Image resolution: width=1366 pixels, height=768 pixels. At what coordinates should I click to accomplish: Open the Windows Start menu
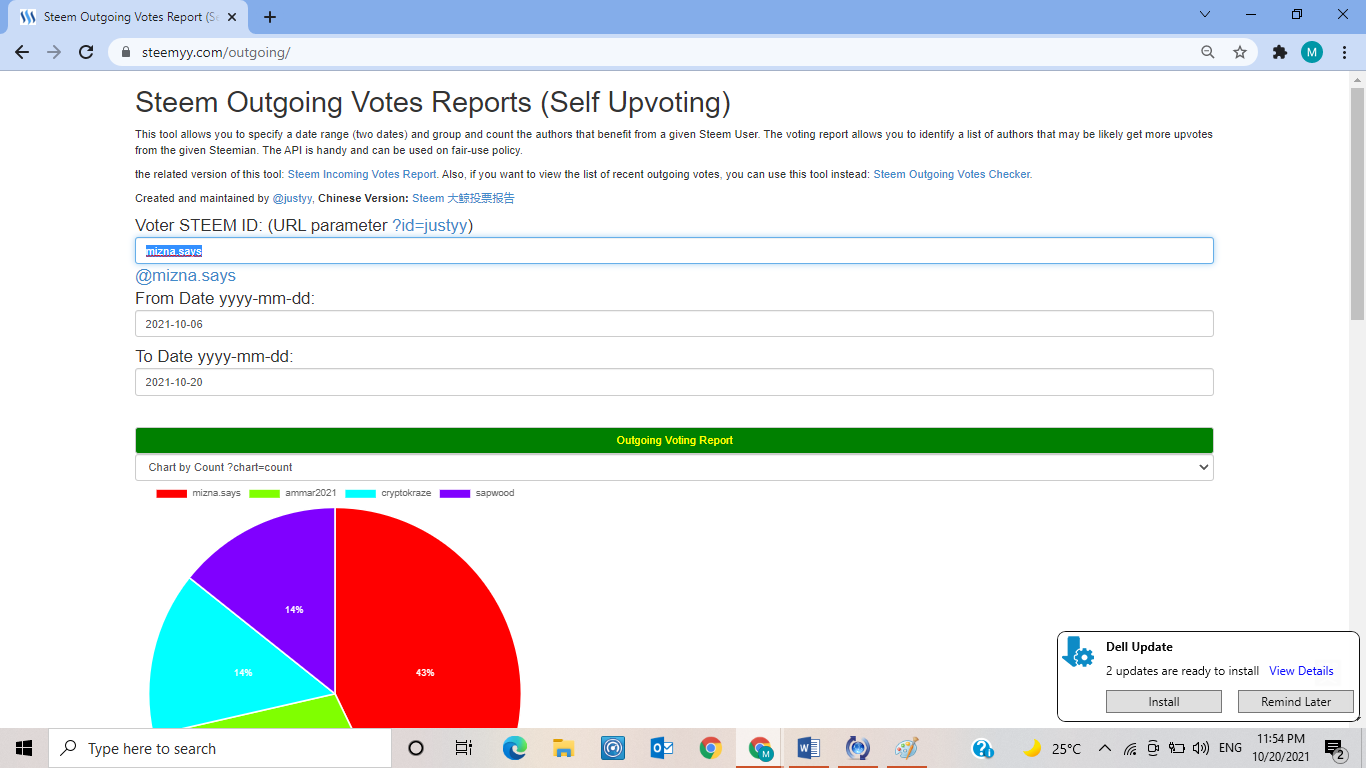pyautogui.click(x=24, y=748)
